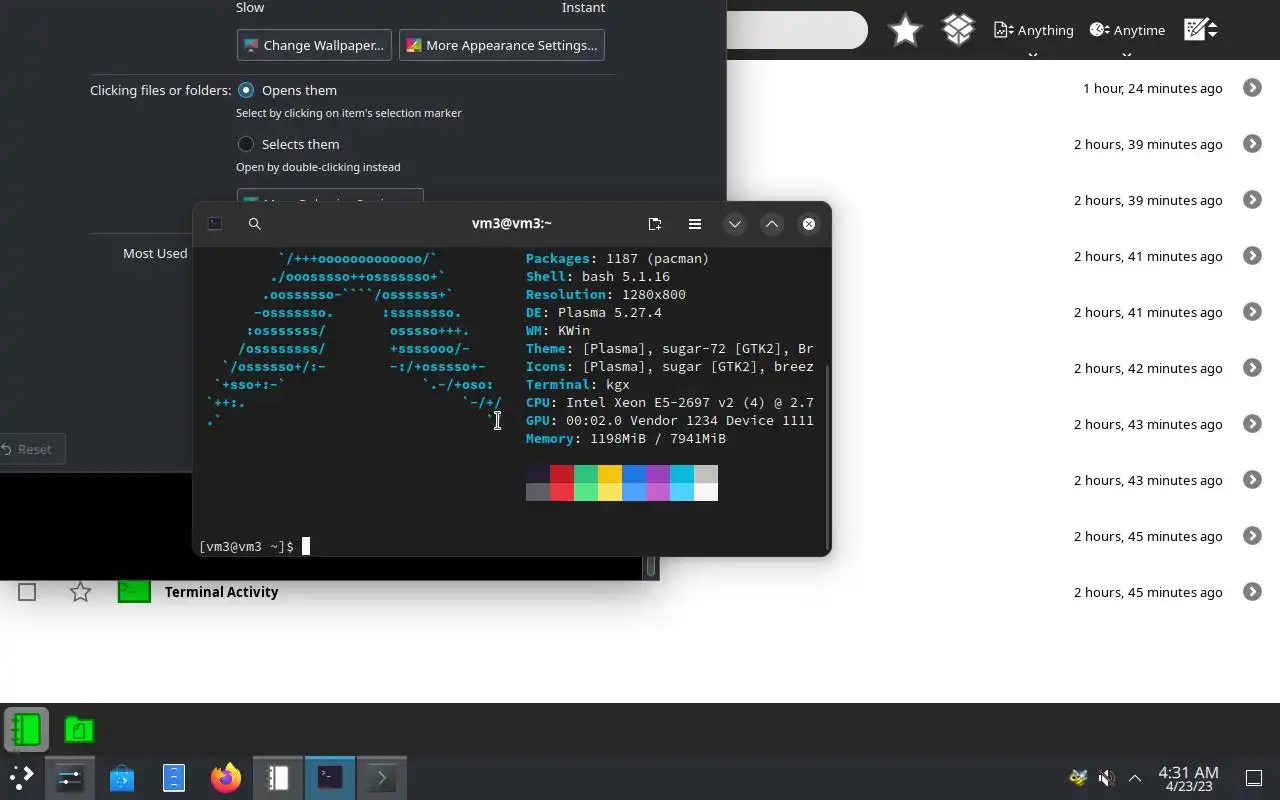Expand the entry from 1 hour, 24 minutes ago
Image resolution: width=1280 pixels, height=800 pixels.
pos(1252,88)
